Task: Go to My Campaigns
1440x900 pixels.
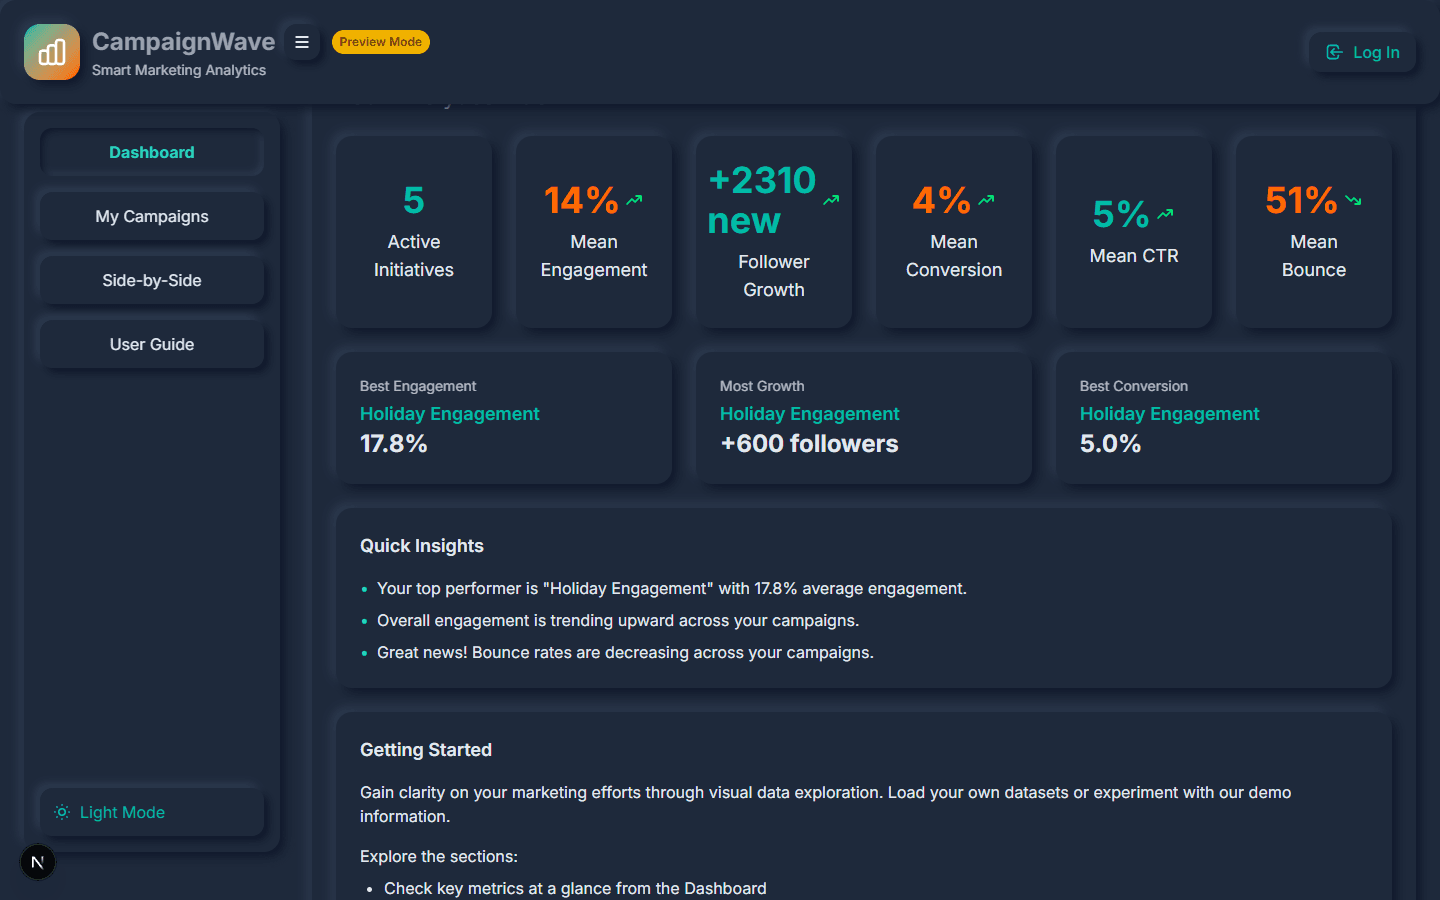Action: coord(152,216)
